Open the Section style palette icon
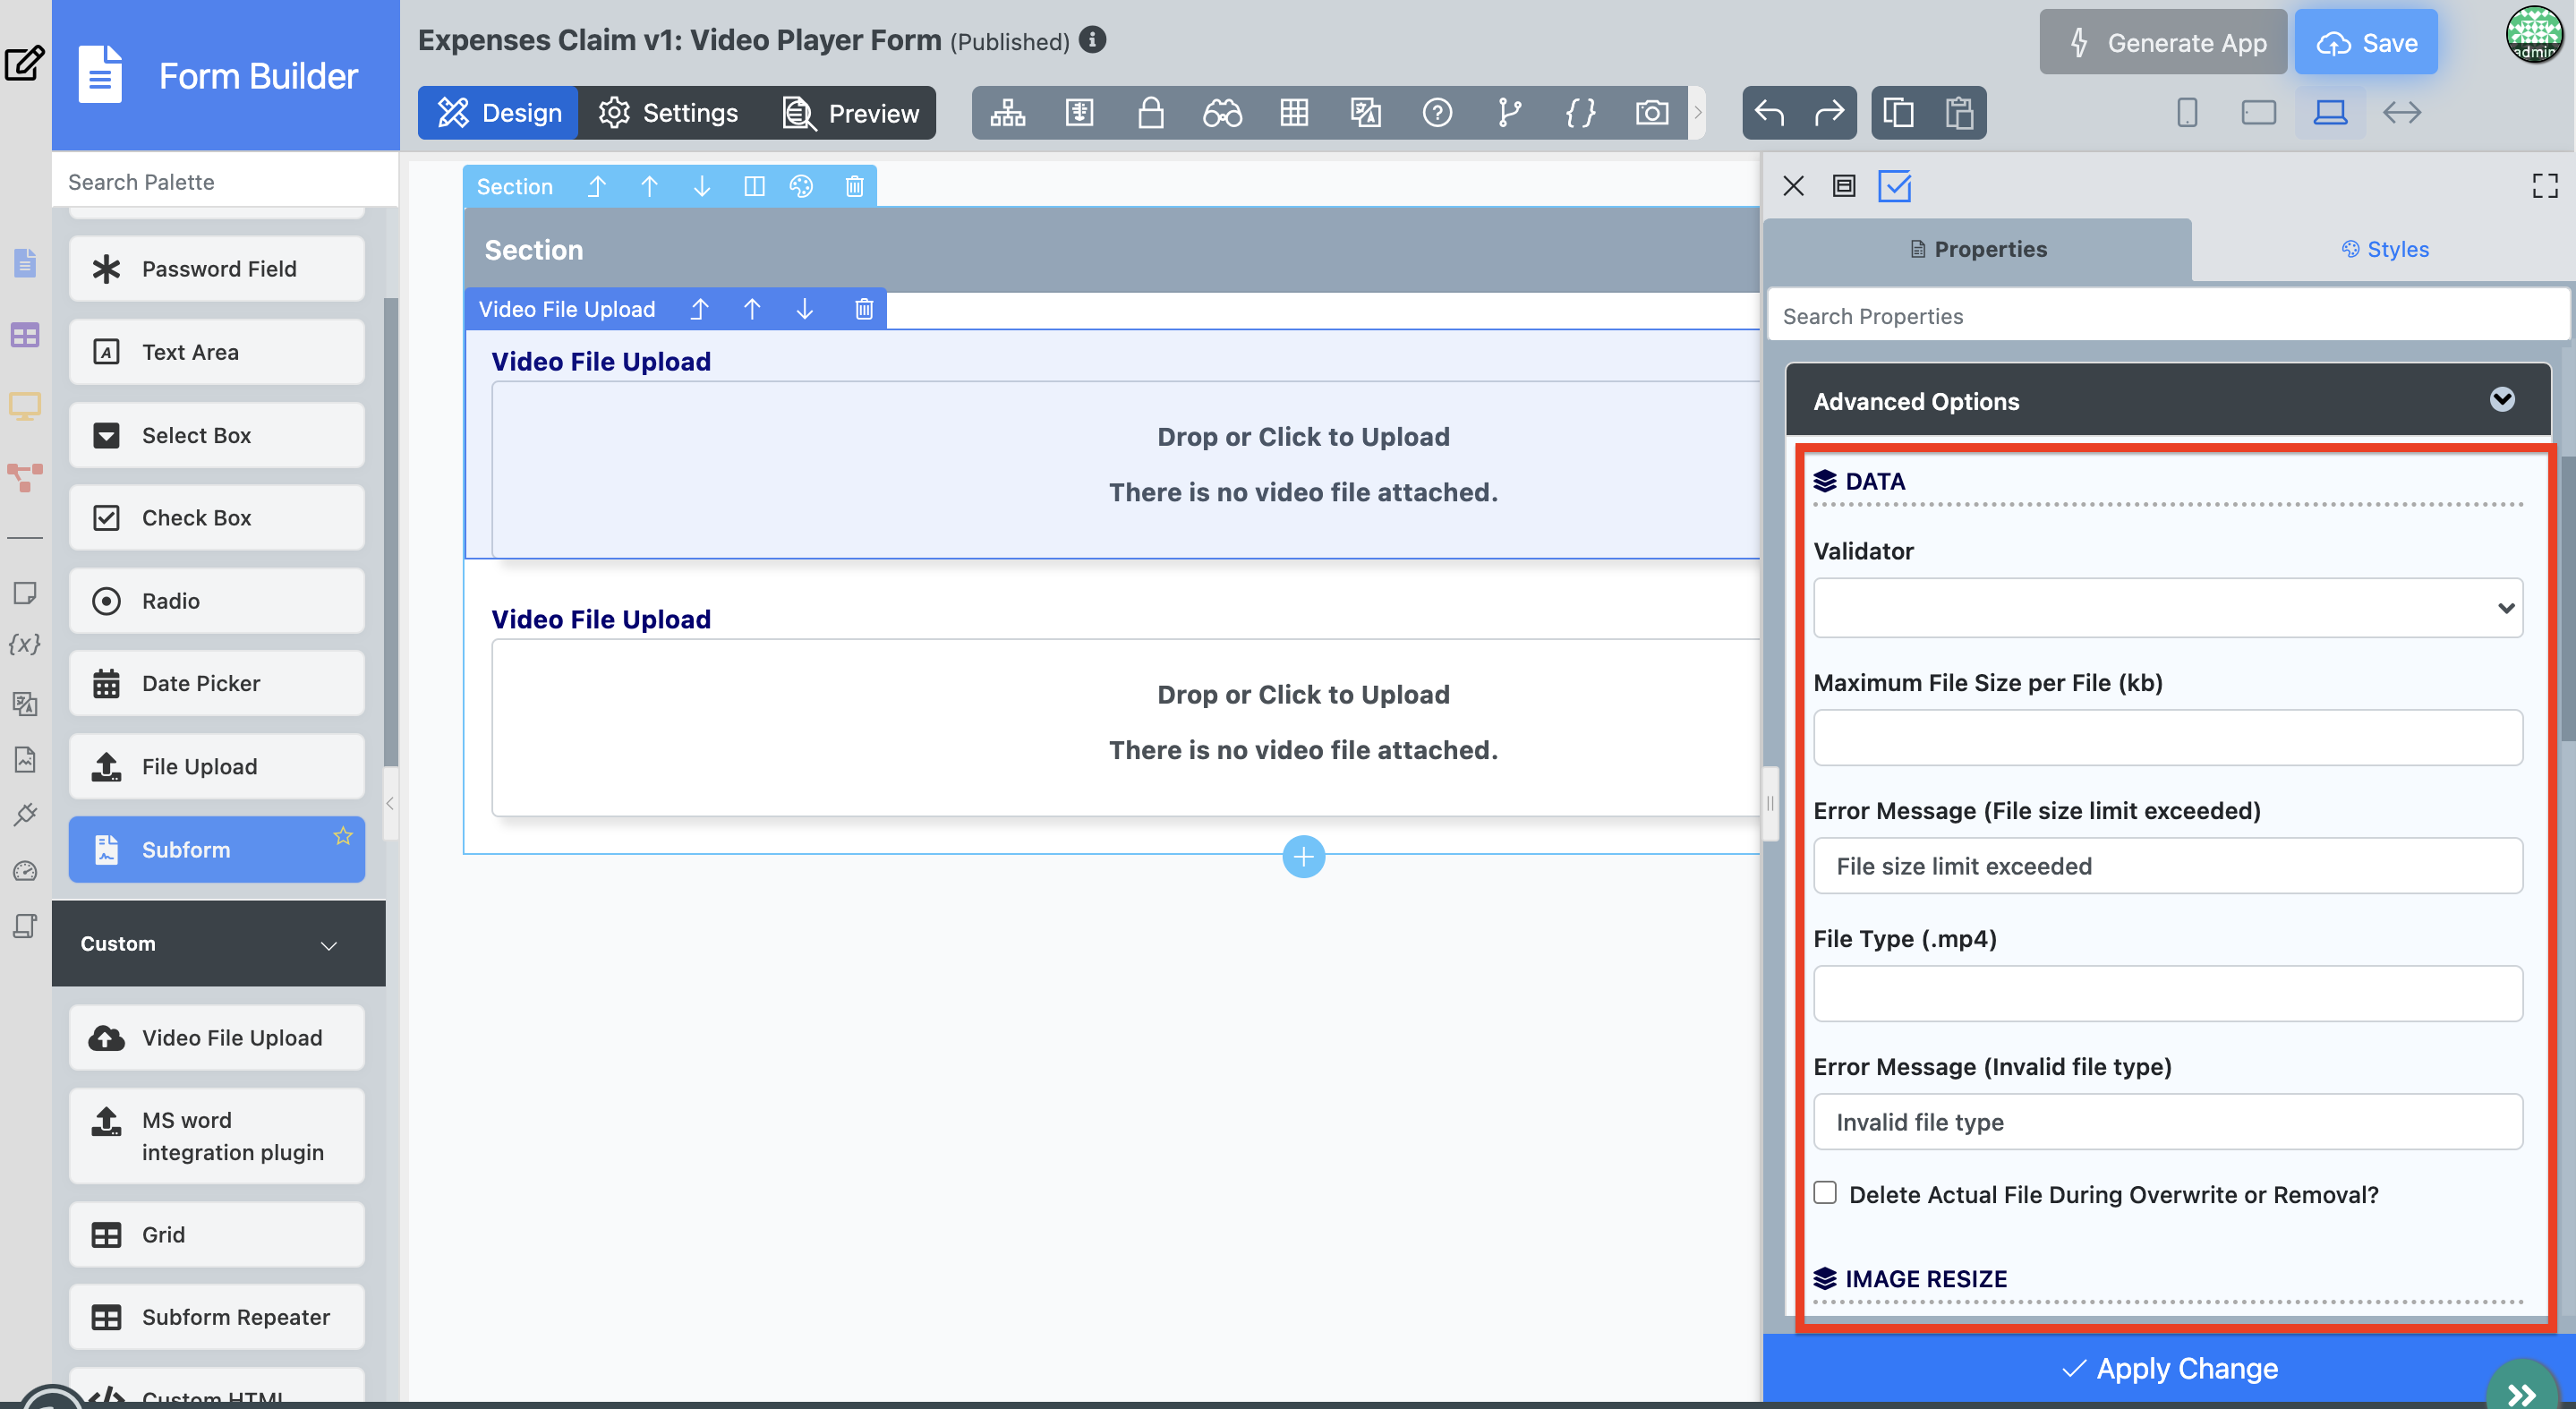Screen dimensions: 2576x1409 (801, 186)
